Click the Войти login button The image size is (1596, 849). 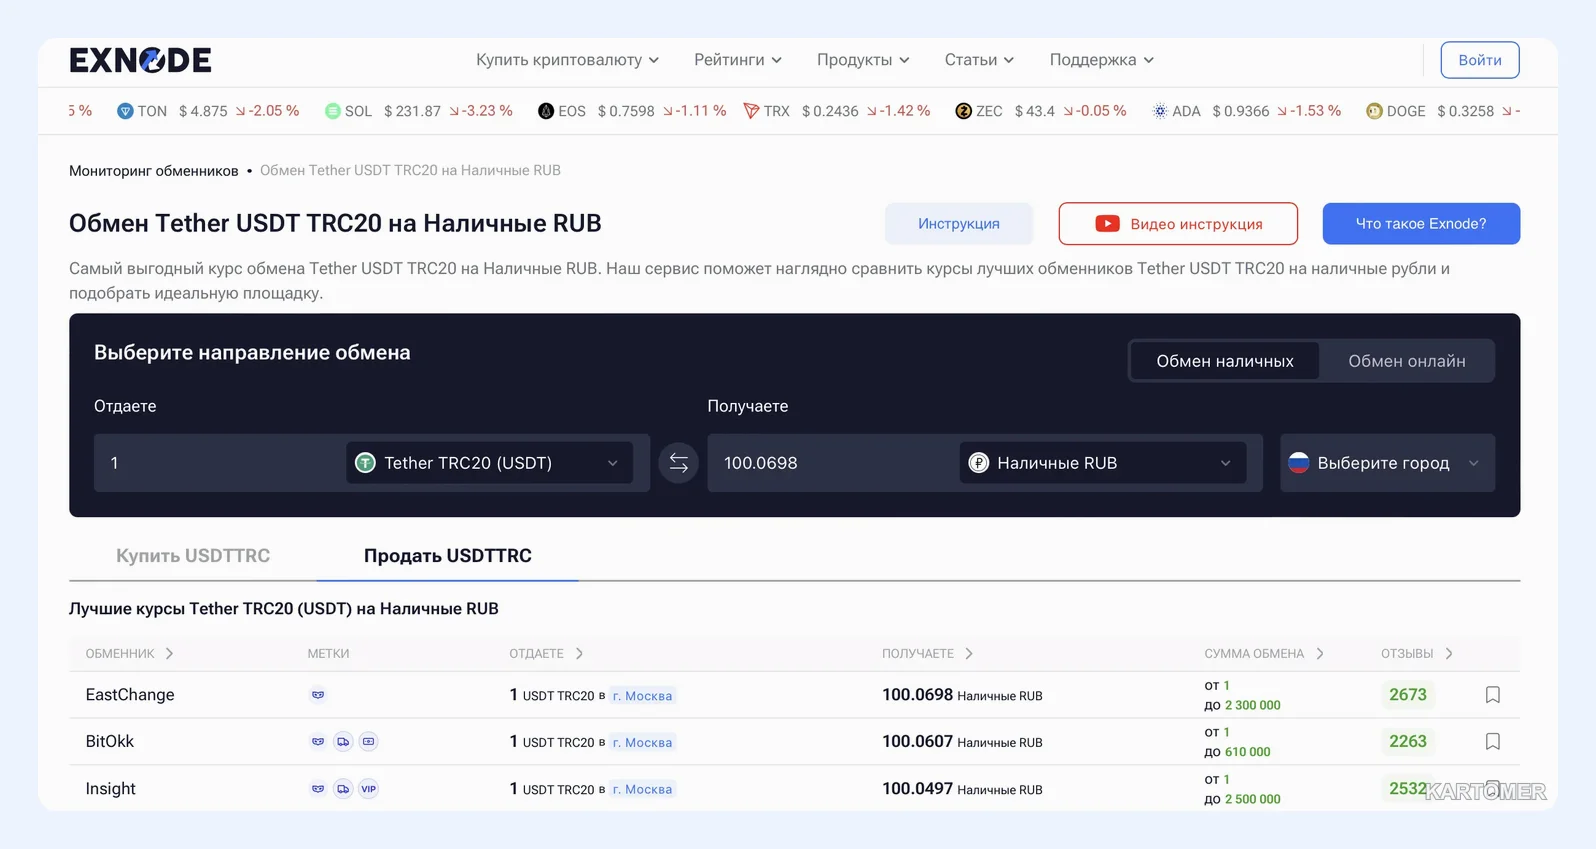(x=1480, y=60)
